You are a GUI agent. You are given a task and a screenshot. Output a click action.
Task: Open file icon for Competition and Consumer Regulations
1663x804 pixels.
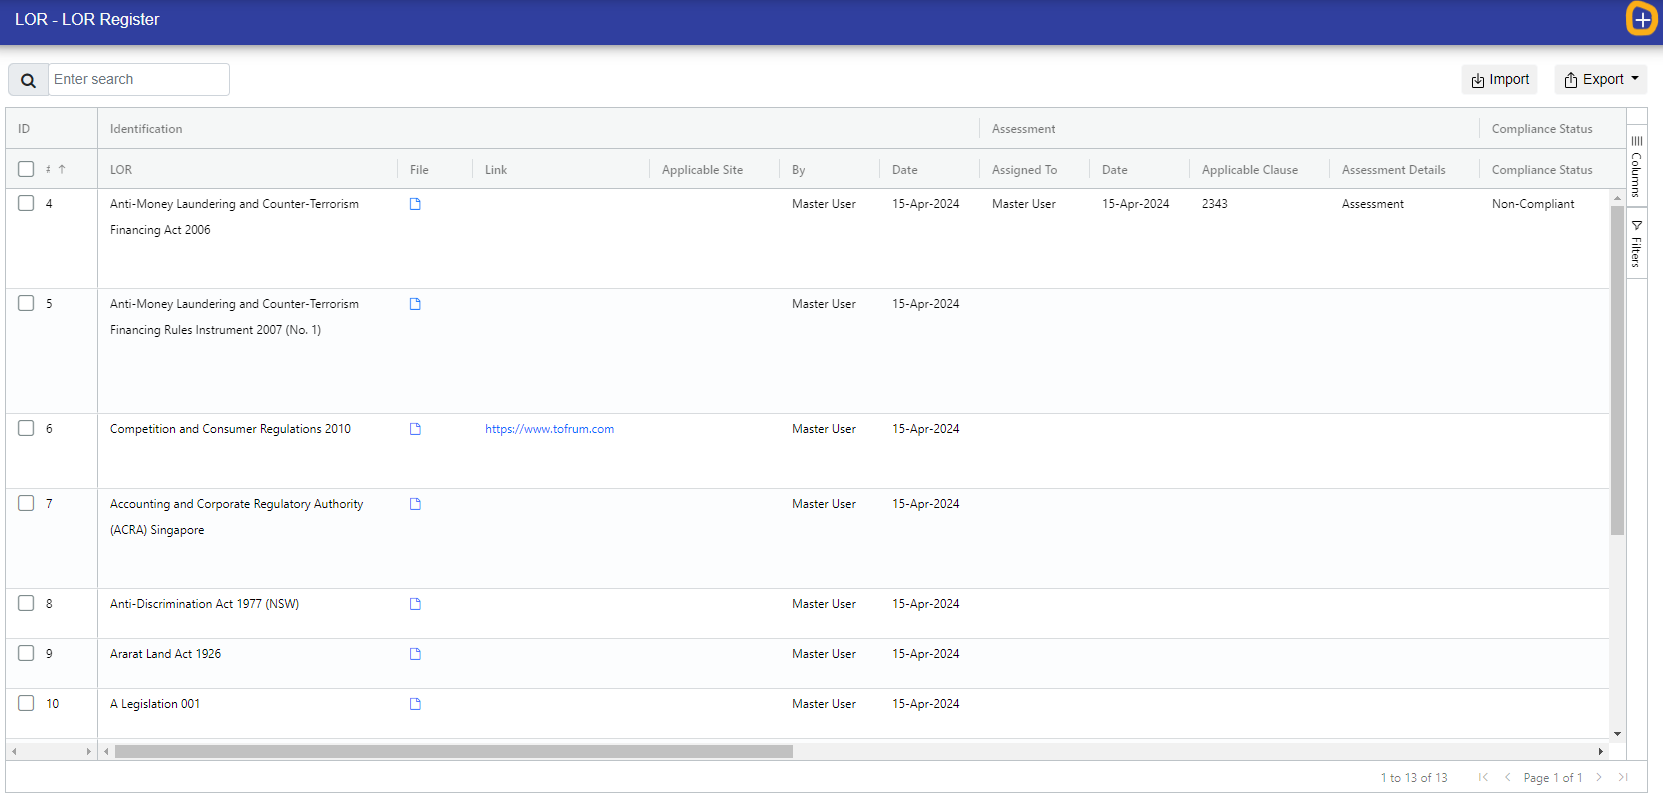pyautogui.click(x=415, y=429)
